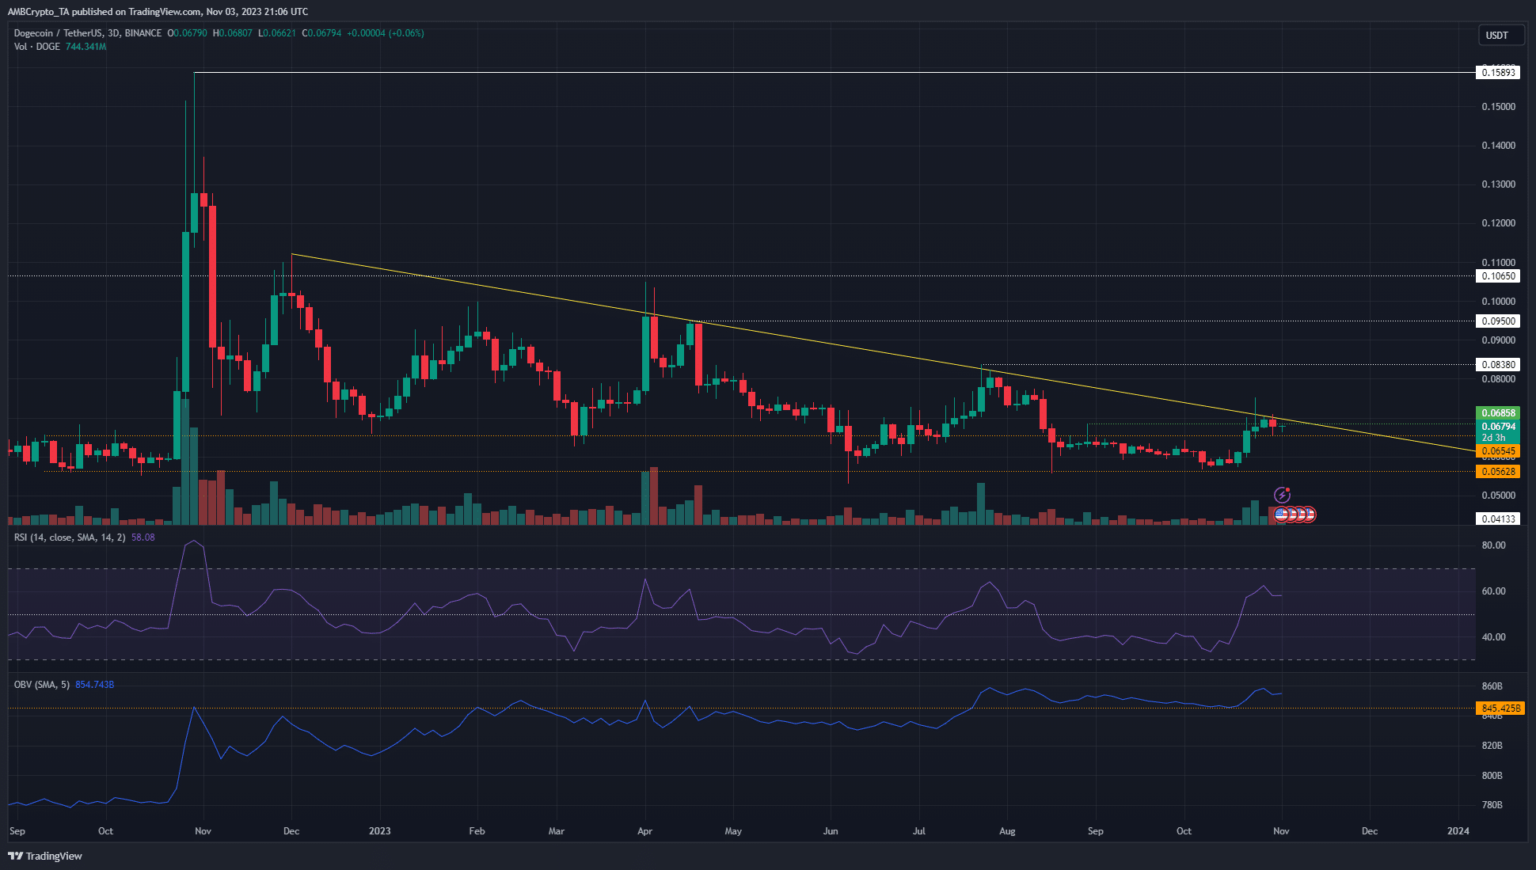Click the orange 845.425B OBV level tag
This screenshot has width=1536, height=870.
[1500, 708]
